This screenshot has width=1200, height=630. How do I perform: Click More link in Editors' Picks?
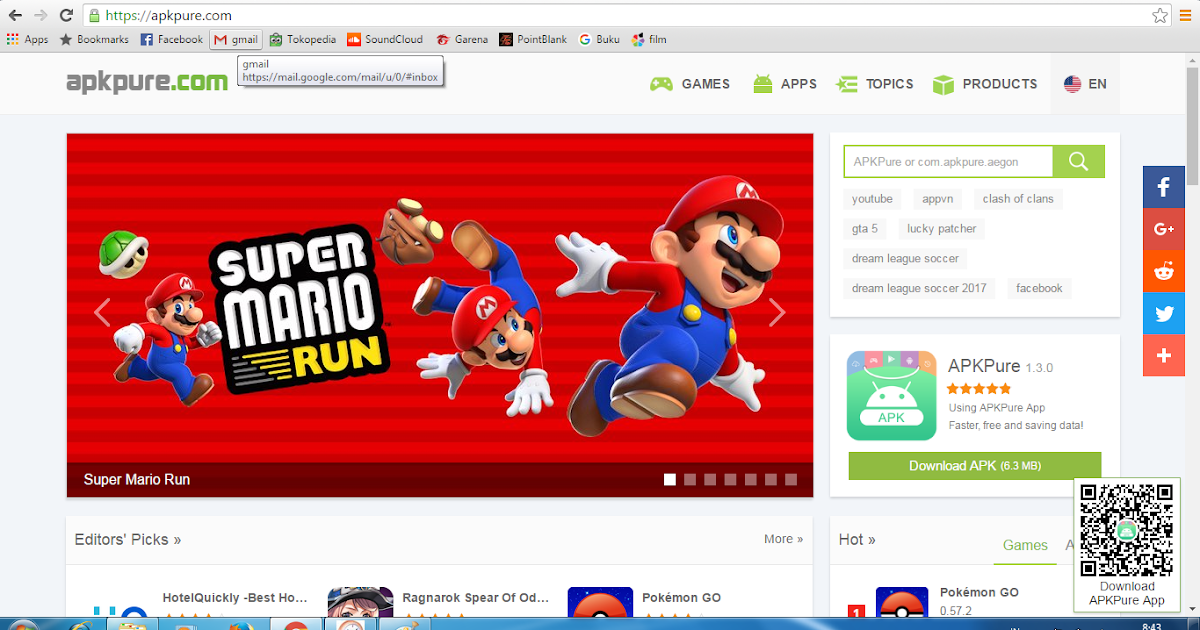[x=783, y=539]
